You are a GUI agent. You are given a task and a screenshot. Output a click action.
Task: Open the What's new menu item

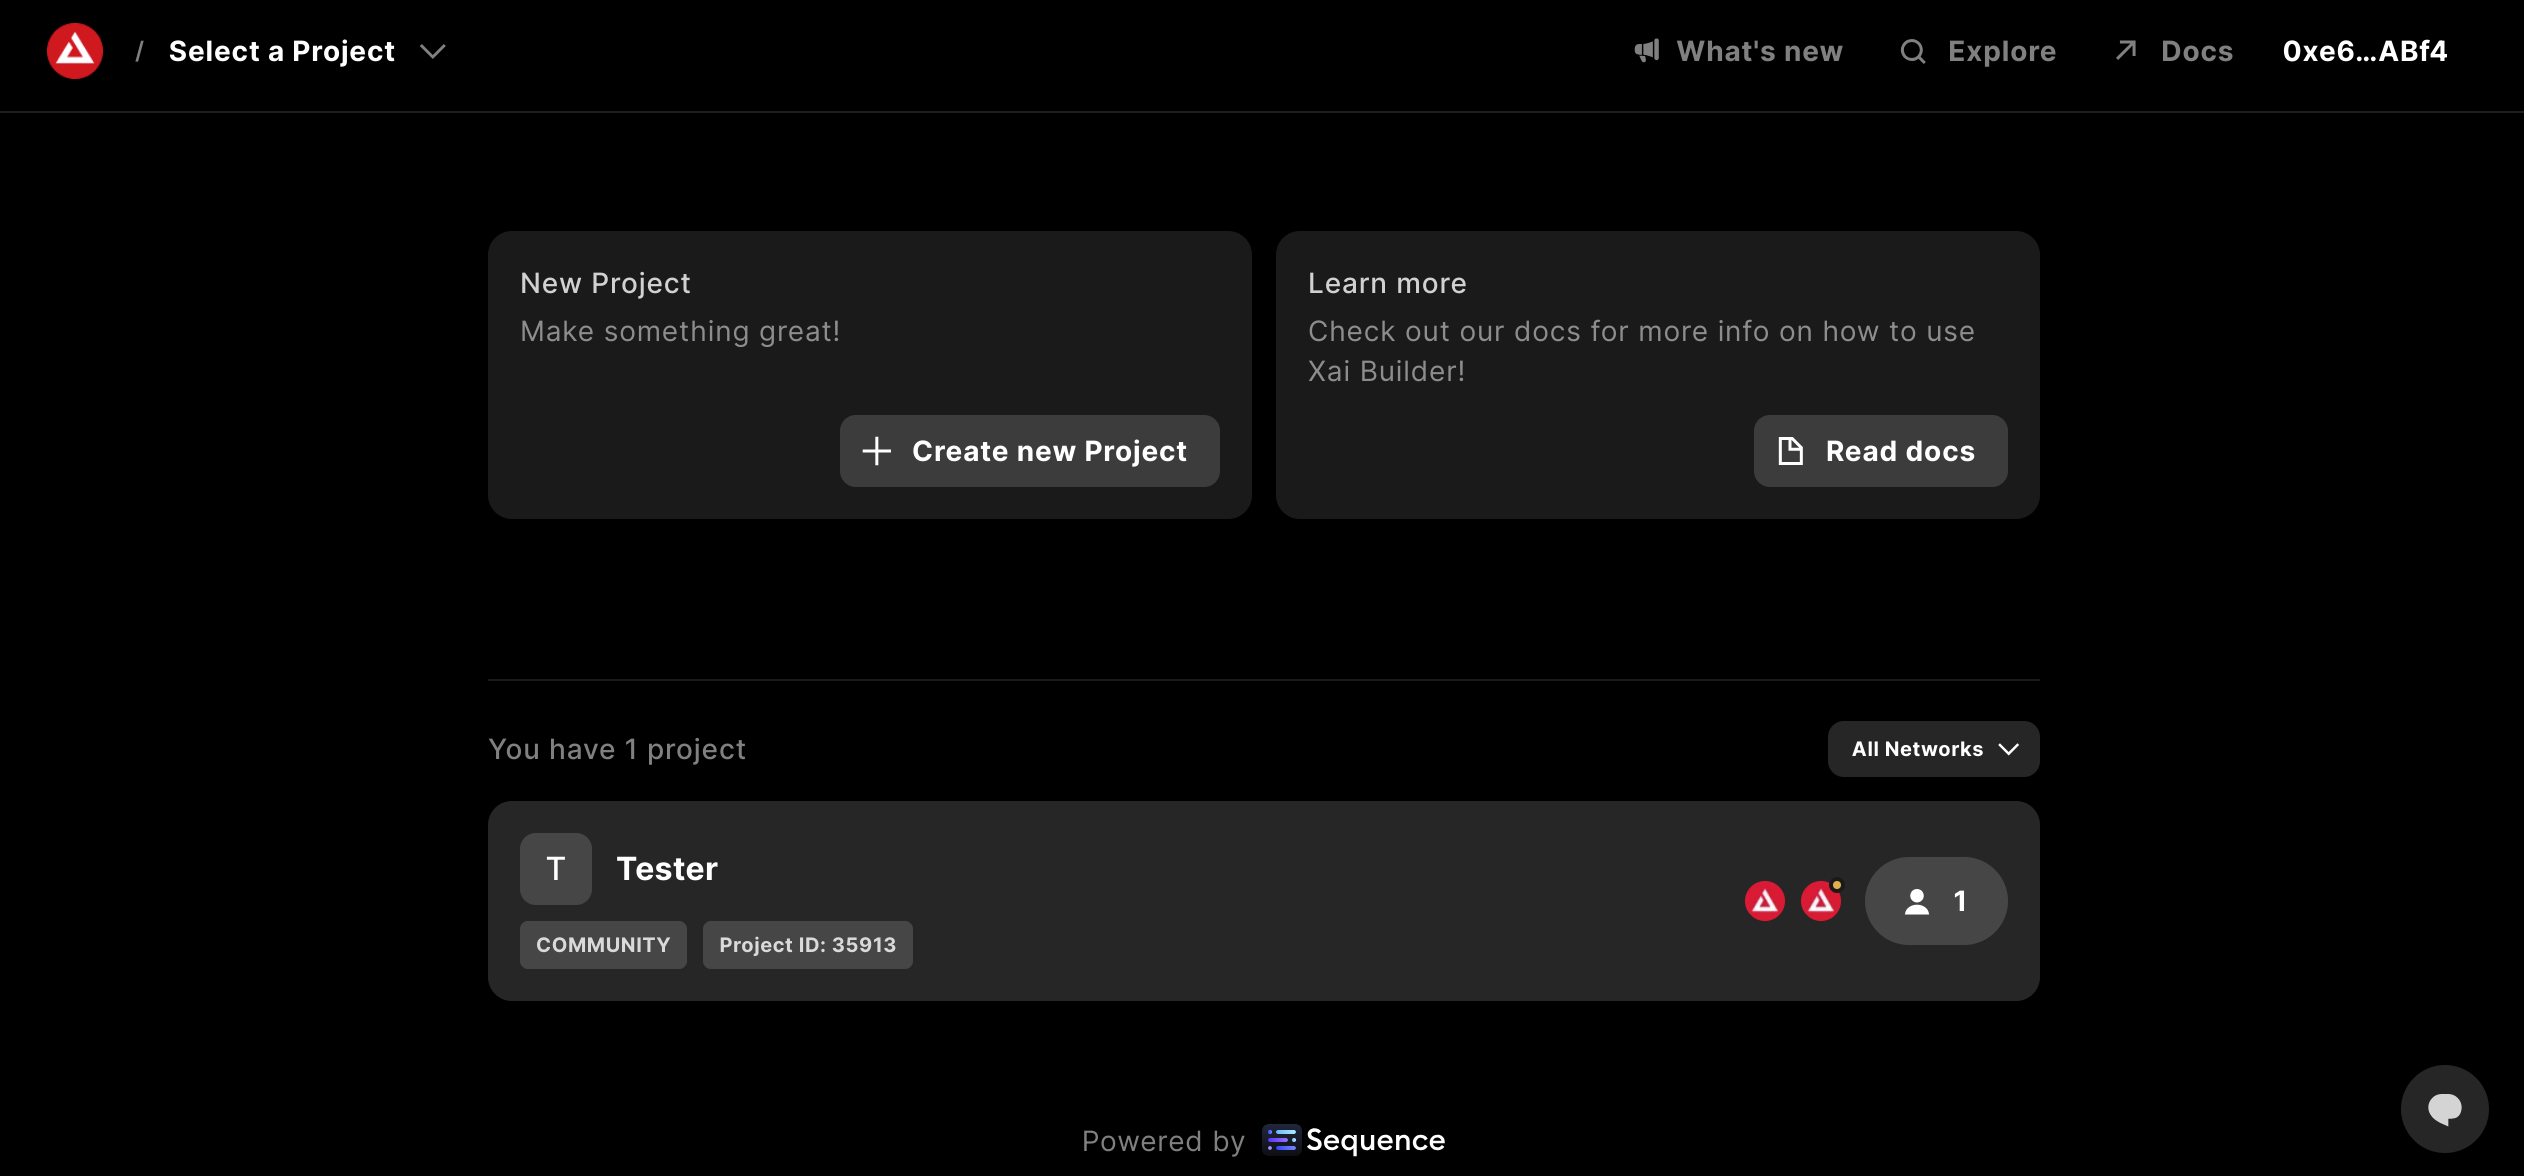coord(1759,51)
